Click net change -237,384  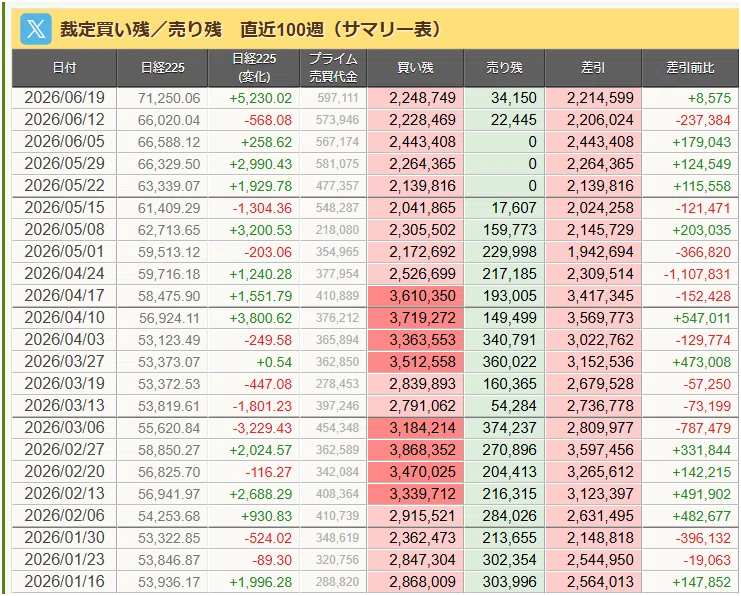pos(703,120)
